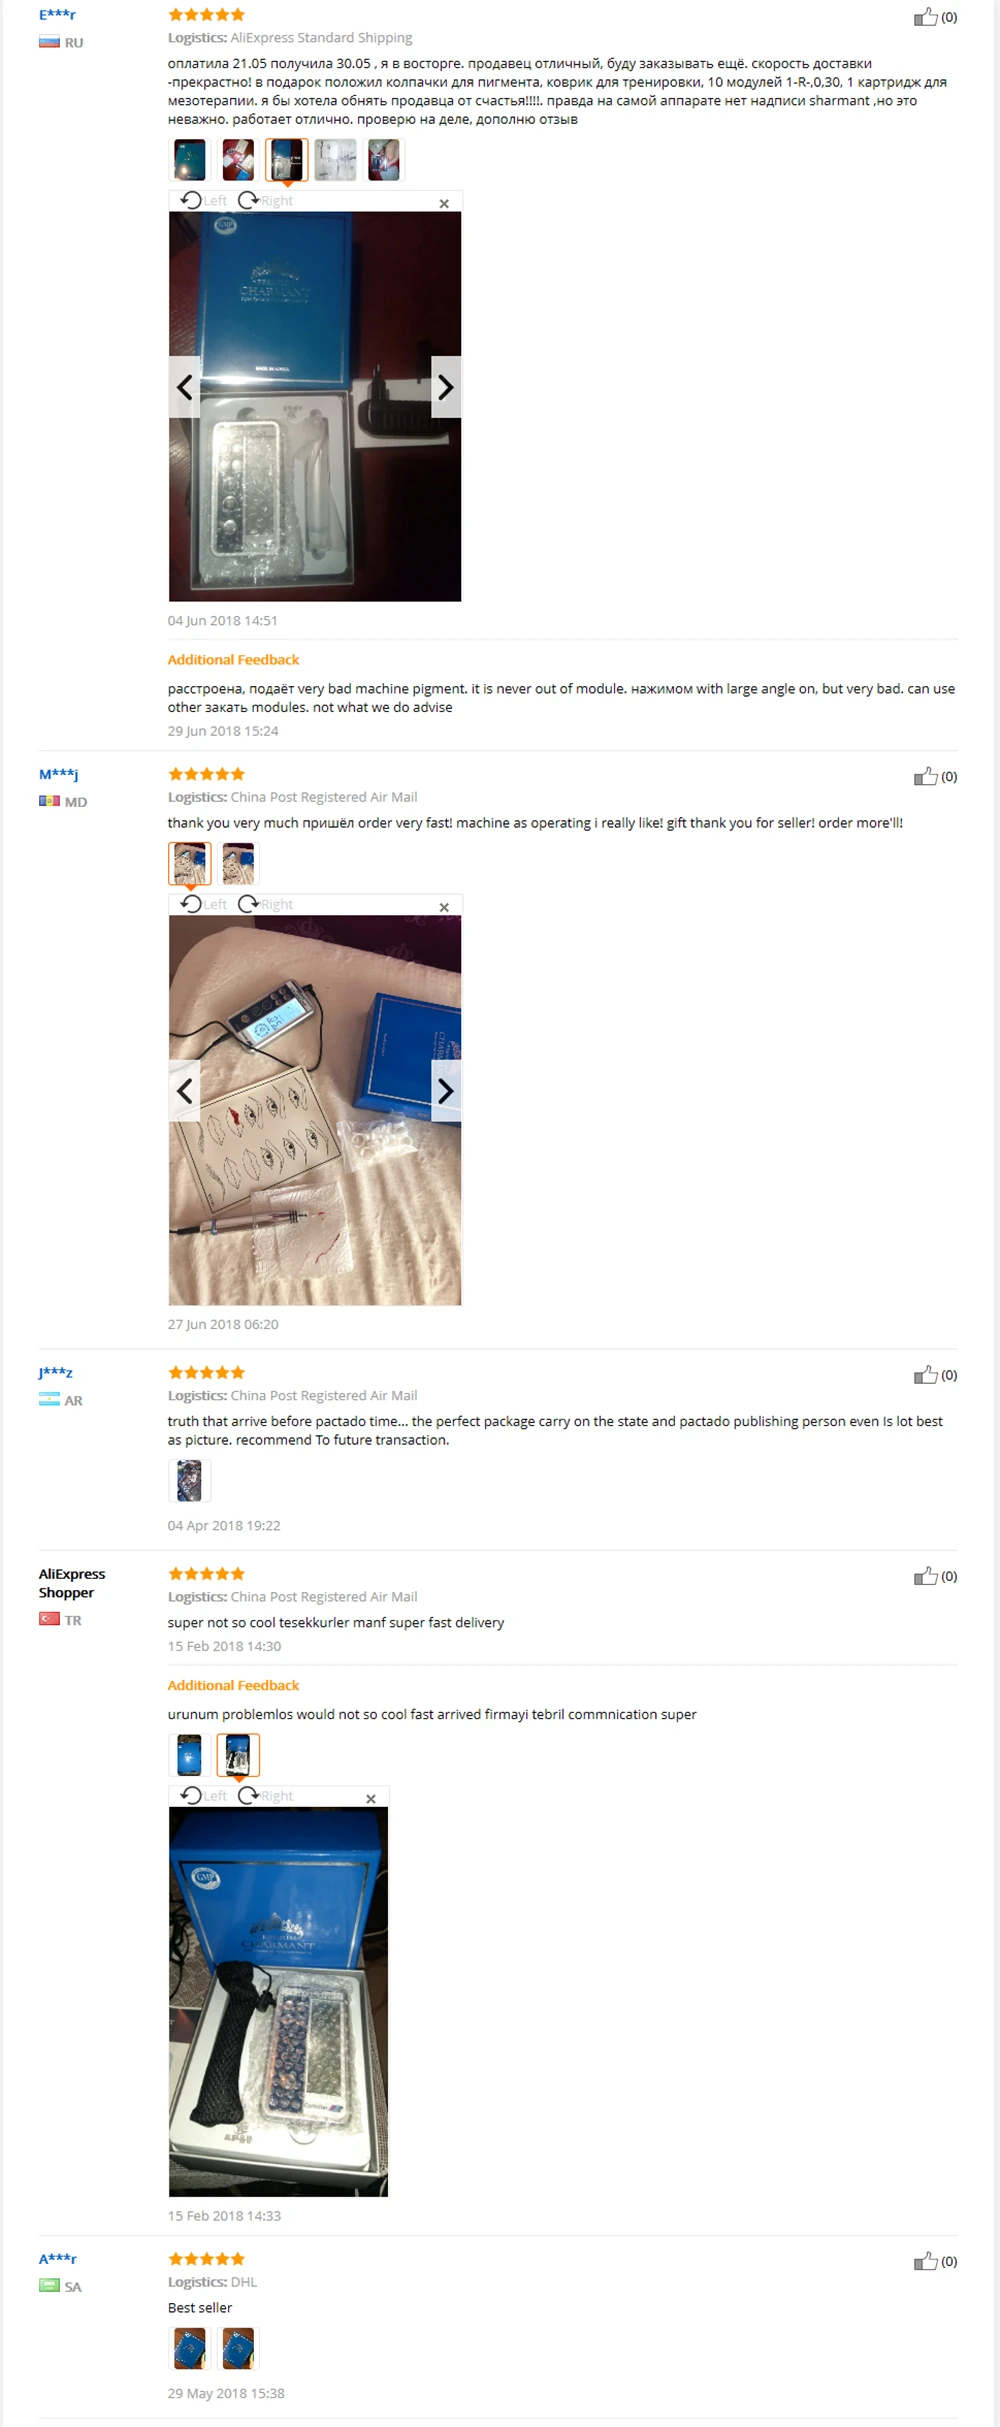Viewport: 1000px width, 2427px height.
Task: Show next photo in E***r's gallery
Action: point(446,387)
